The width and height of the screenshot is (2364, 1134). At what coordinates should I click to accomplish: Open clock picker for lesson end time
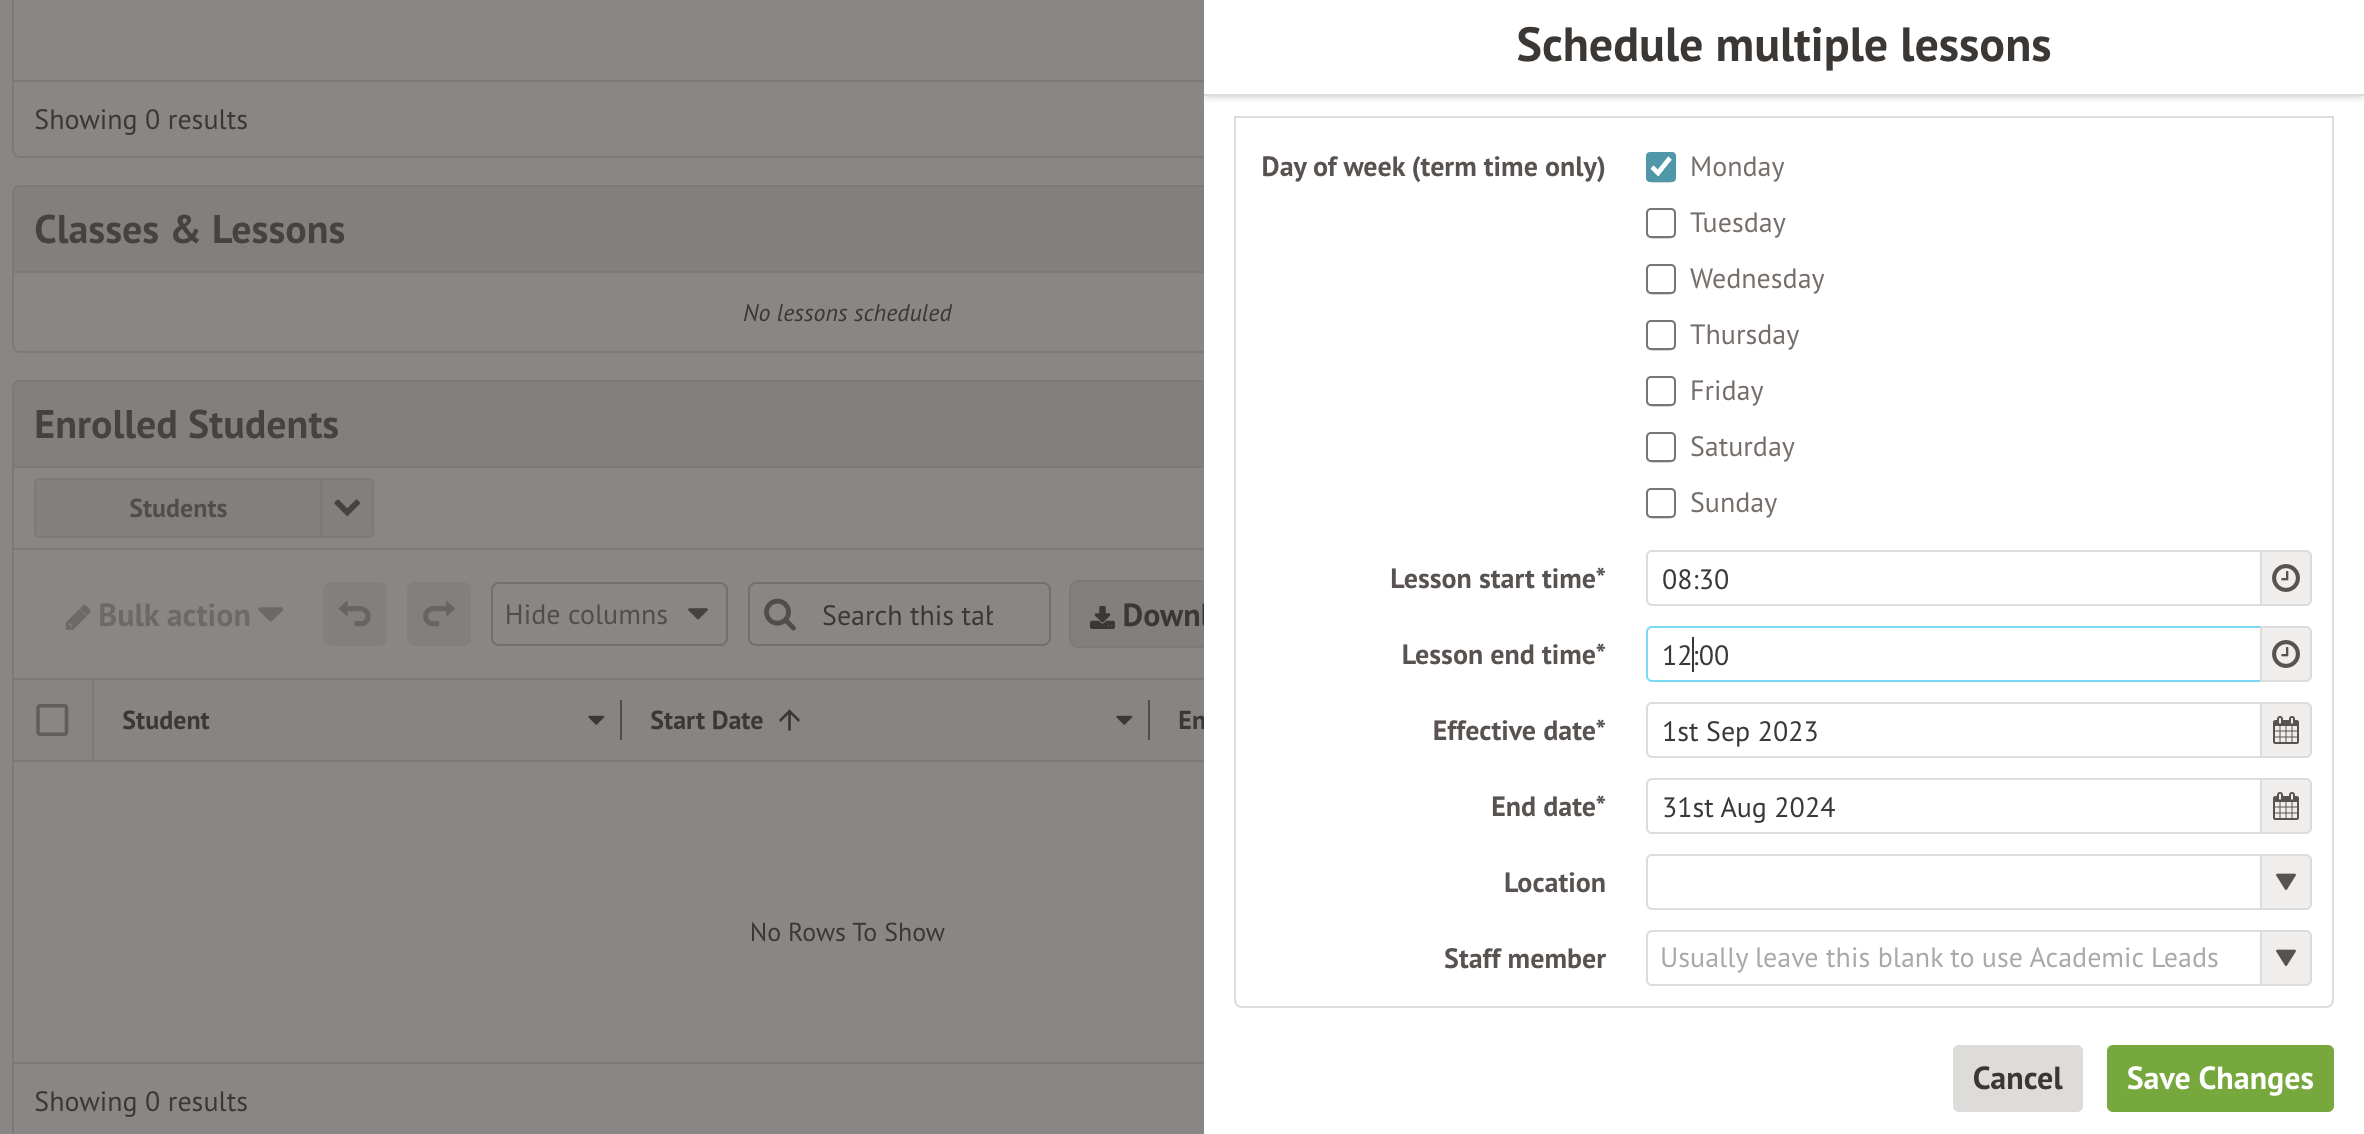point(2285,654)
